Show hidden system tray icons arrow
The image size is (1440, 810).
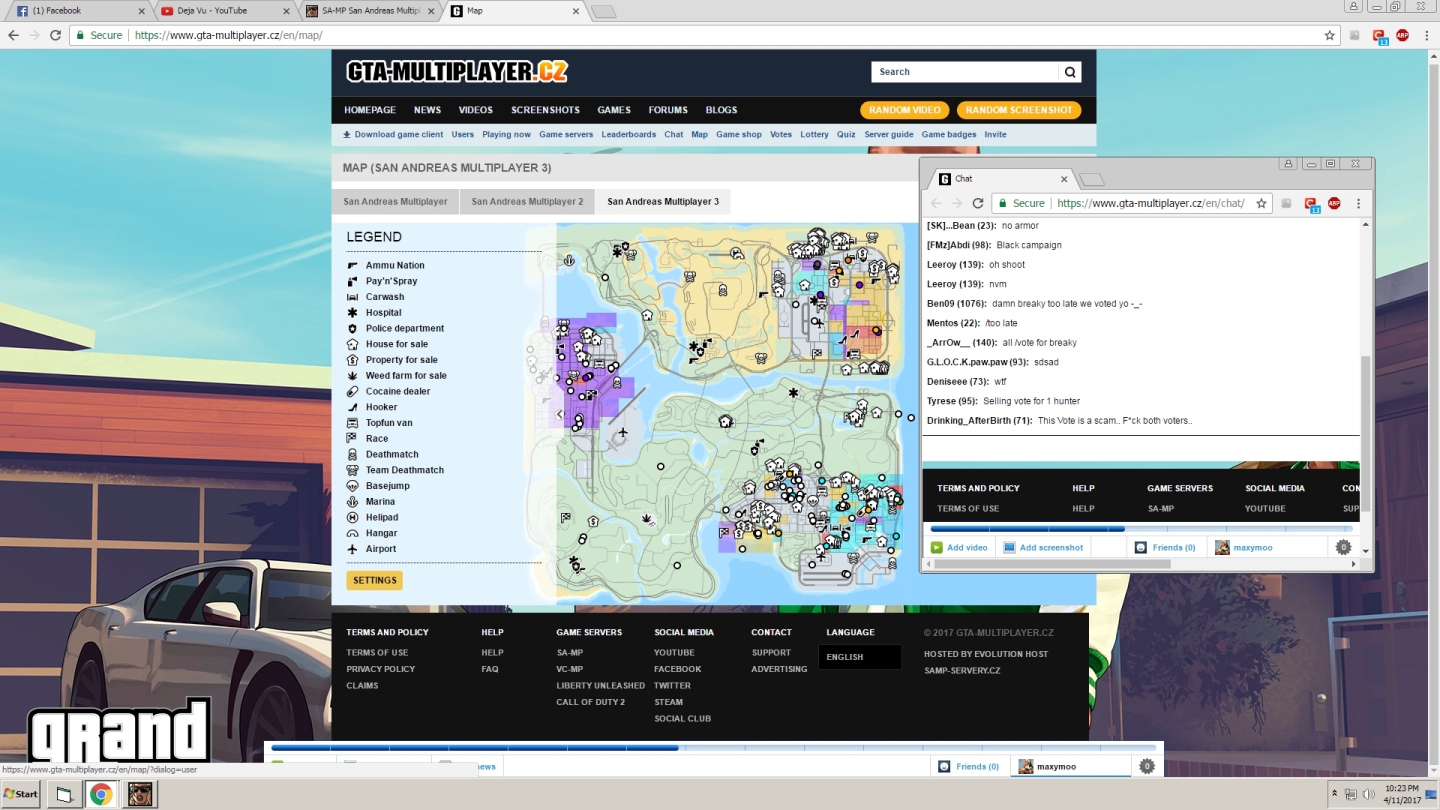click(1334, 794)
